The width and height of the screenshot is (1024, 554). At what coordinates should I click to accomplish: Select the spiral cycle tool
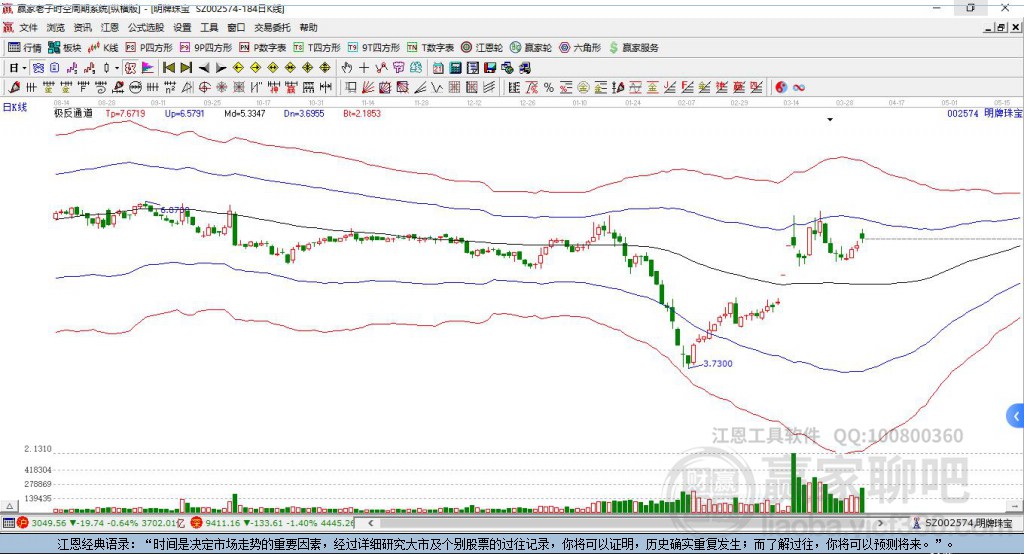(x=101, y=88)
